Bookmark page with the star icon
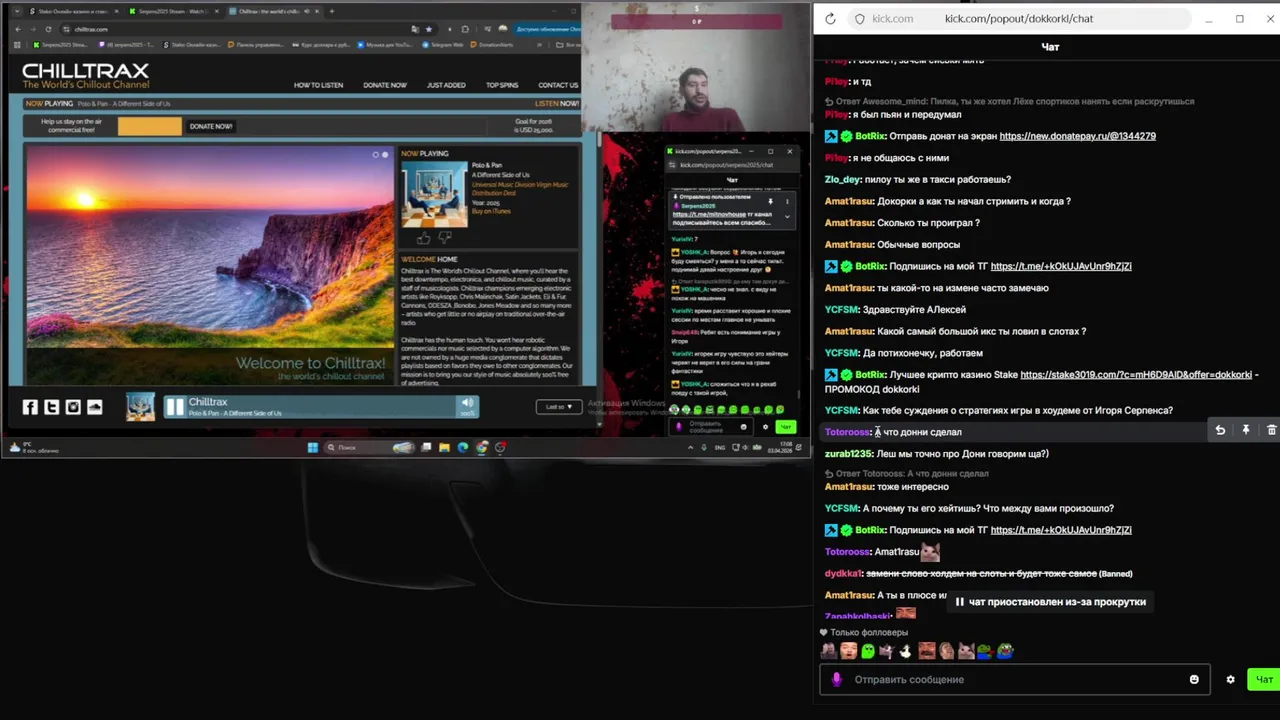The width and height of the screenshot is (1280, 720). (x=429, y=29)
